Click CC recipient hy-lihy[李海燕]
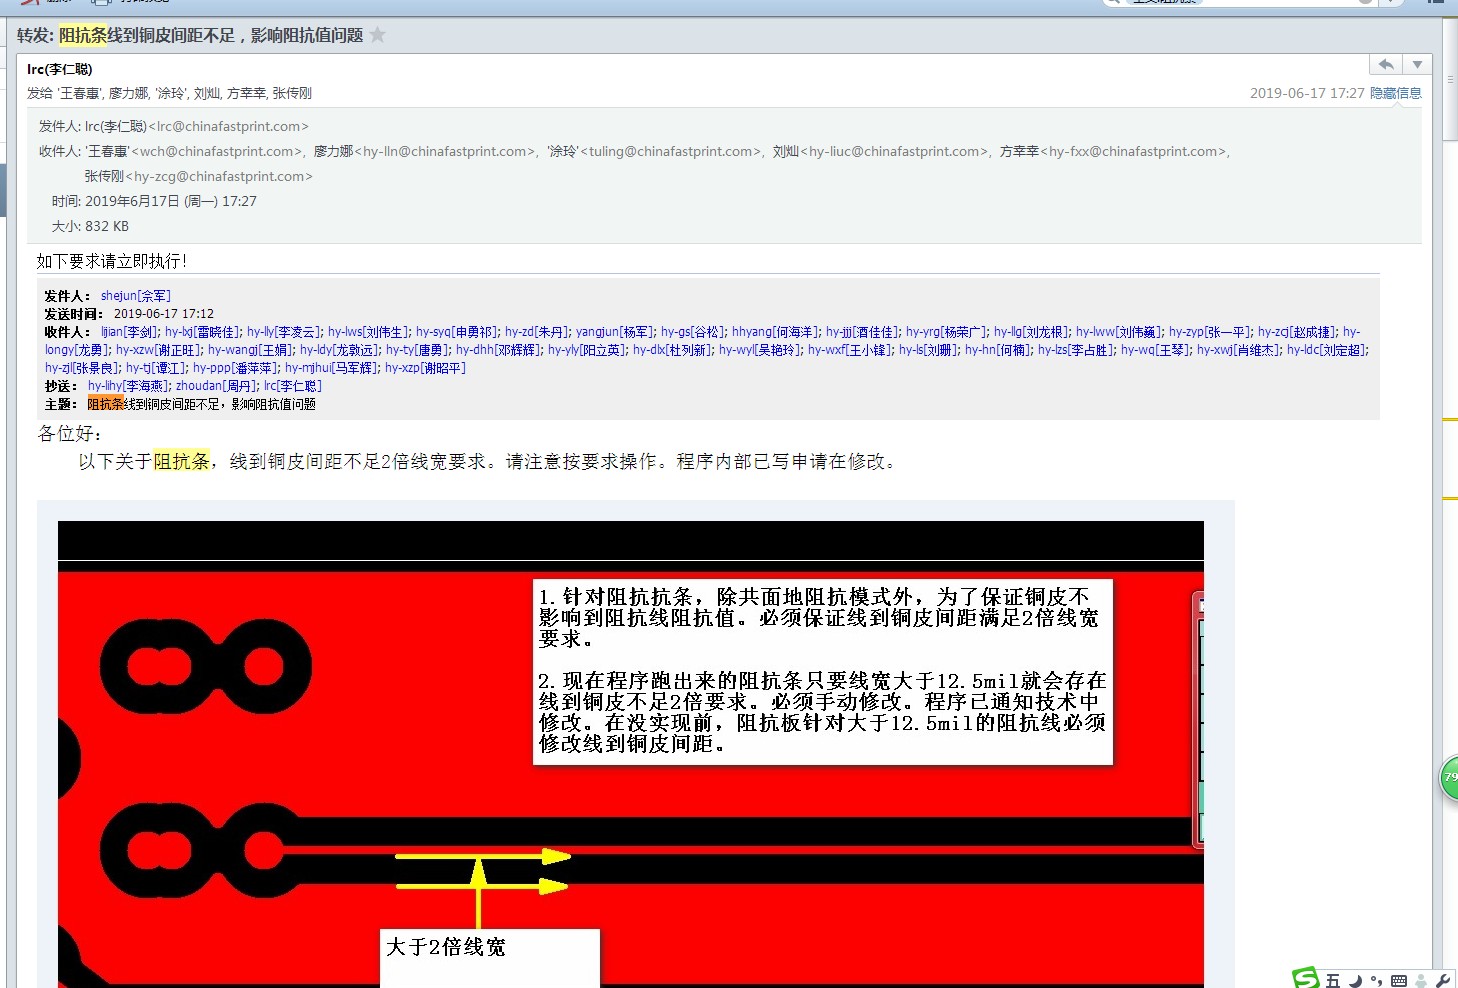 (128, 386)
